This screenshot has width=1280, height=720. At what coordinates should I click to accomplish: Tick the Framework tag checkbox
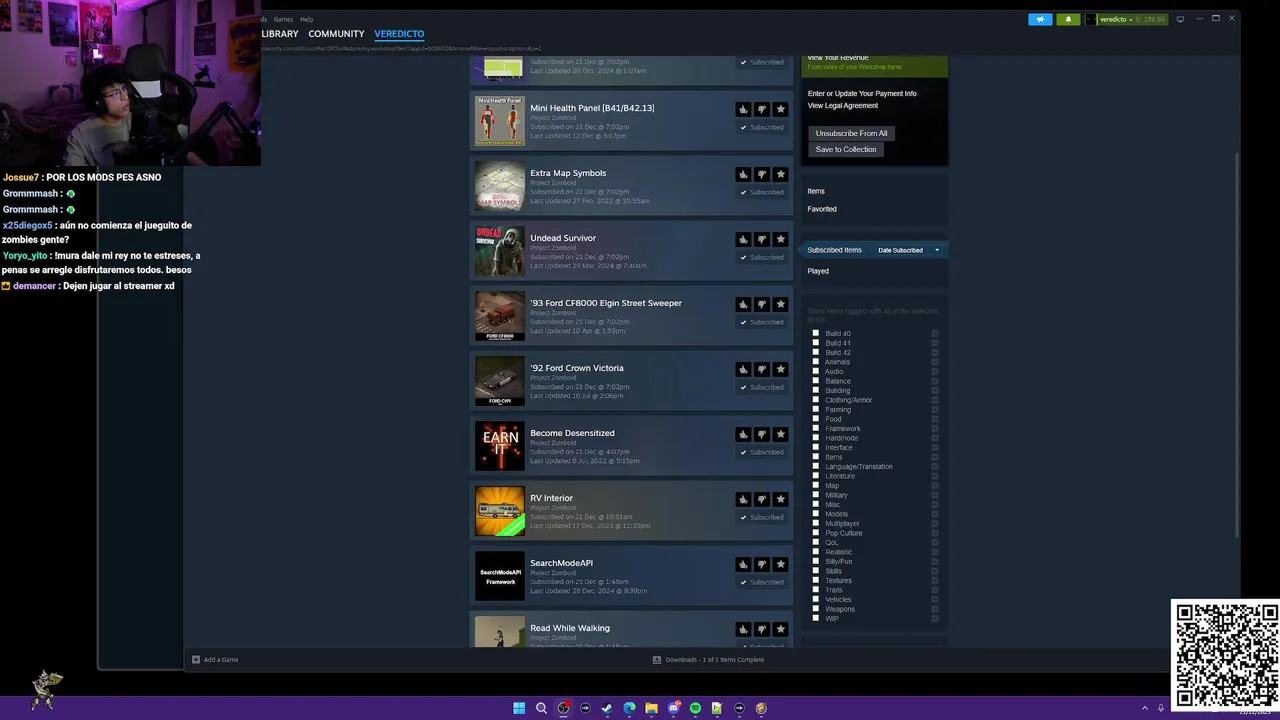816,428
